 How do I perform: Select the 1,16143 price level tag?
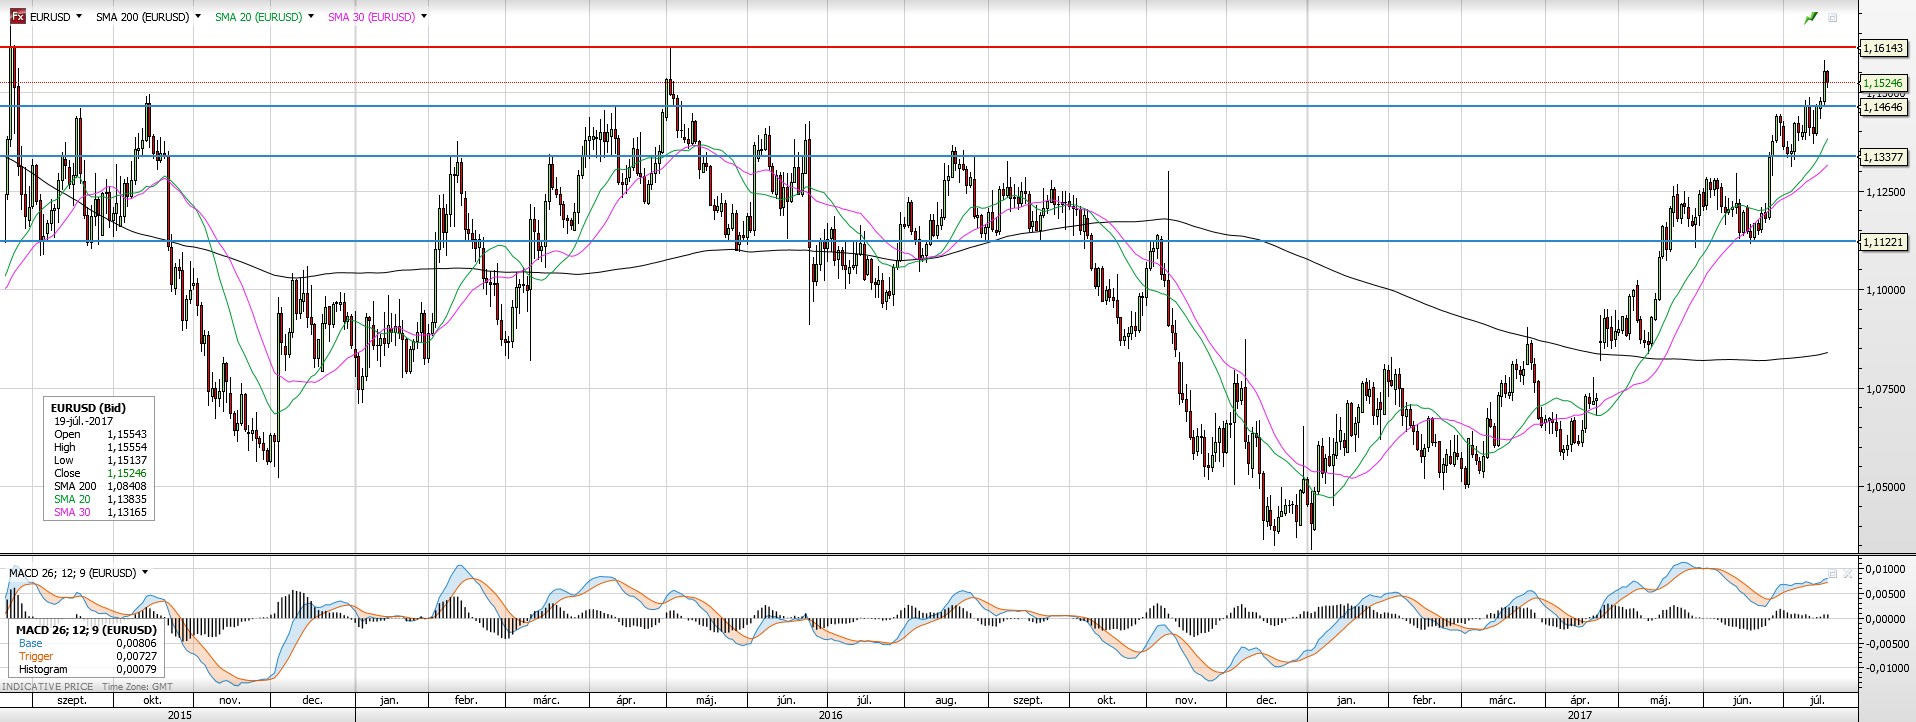[1883, 48]
